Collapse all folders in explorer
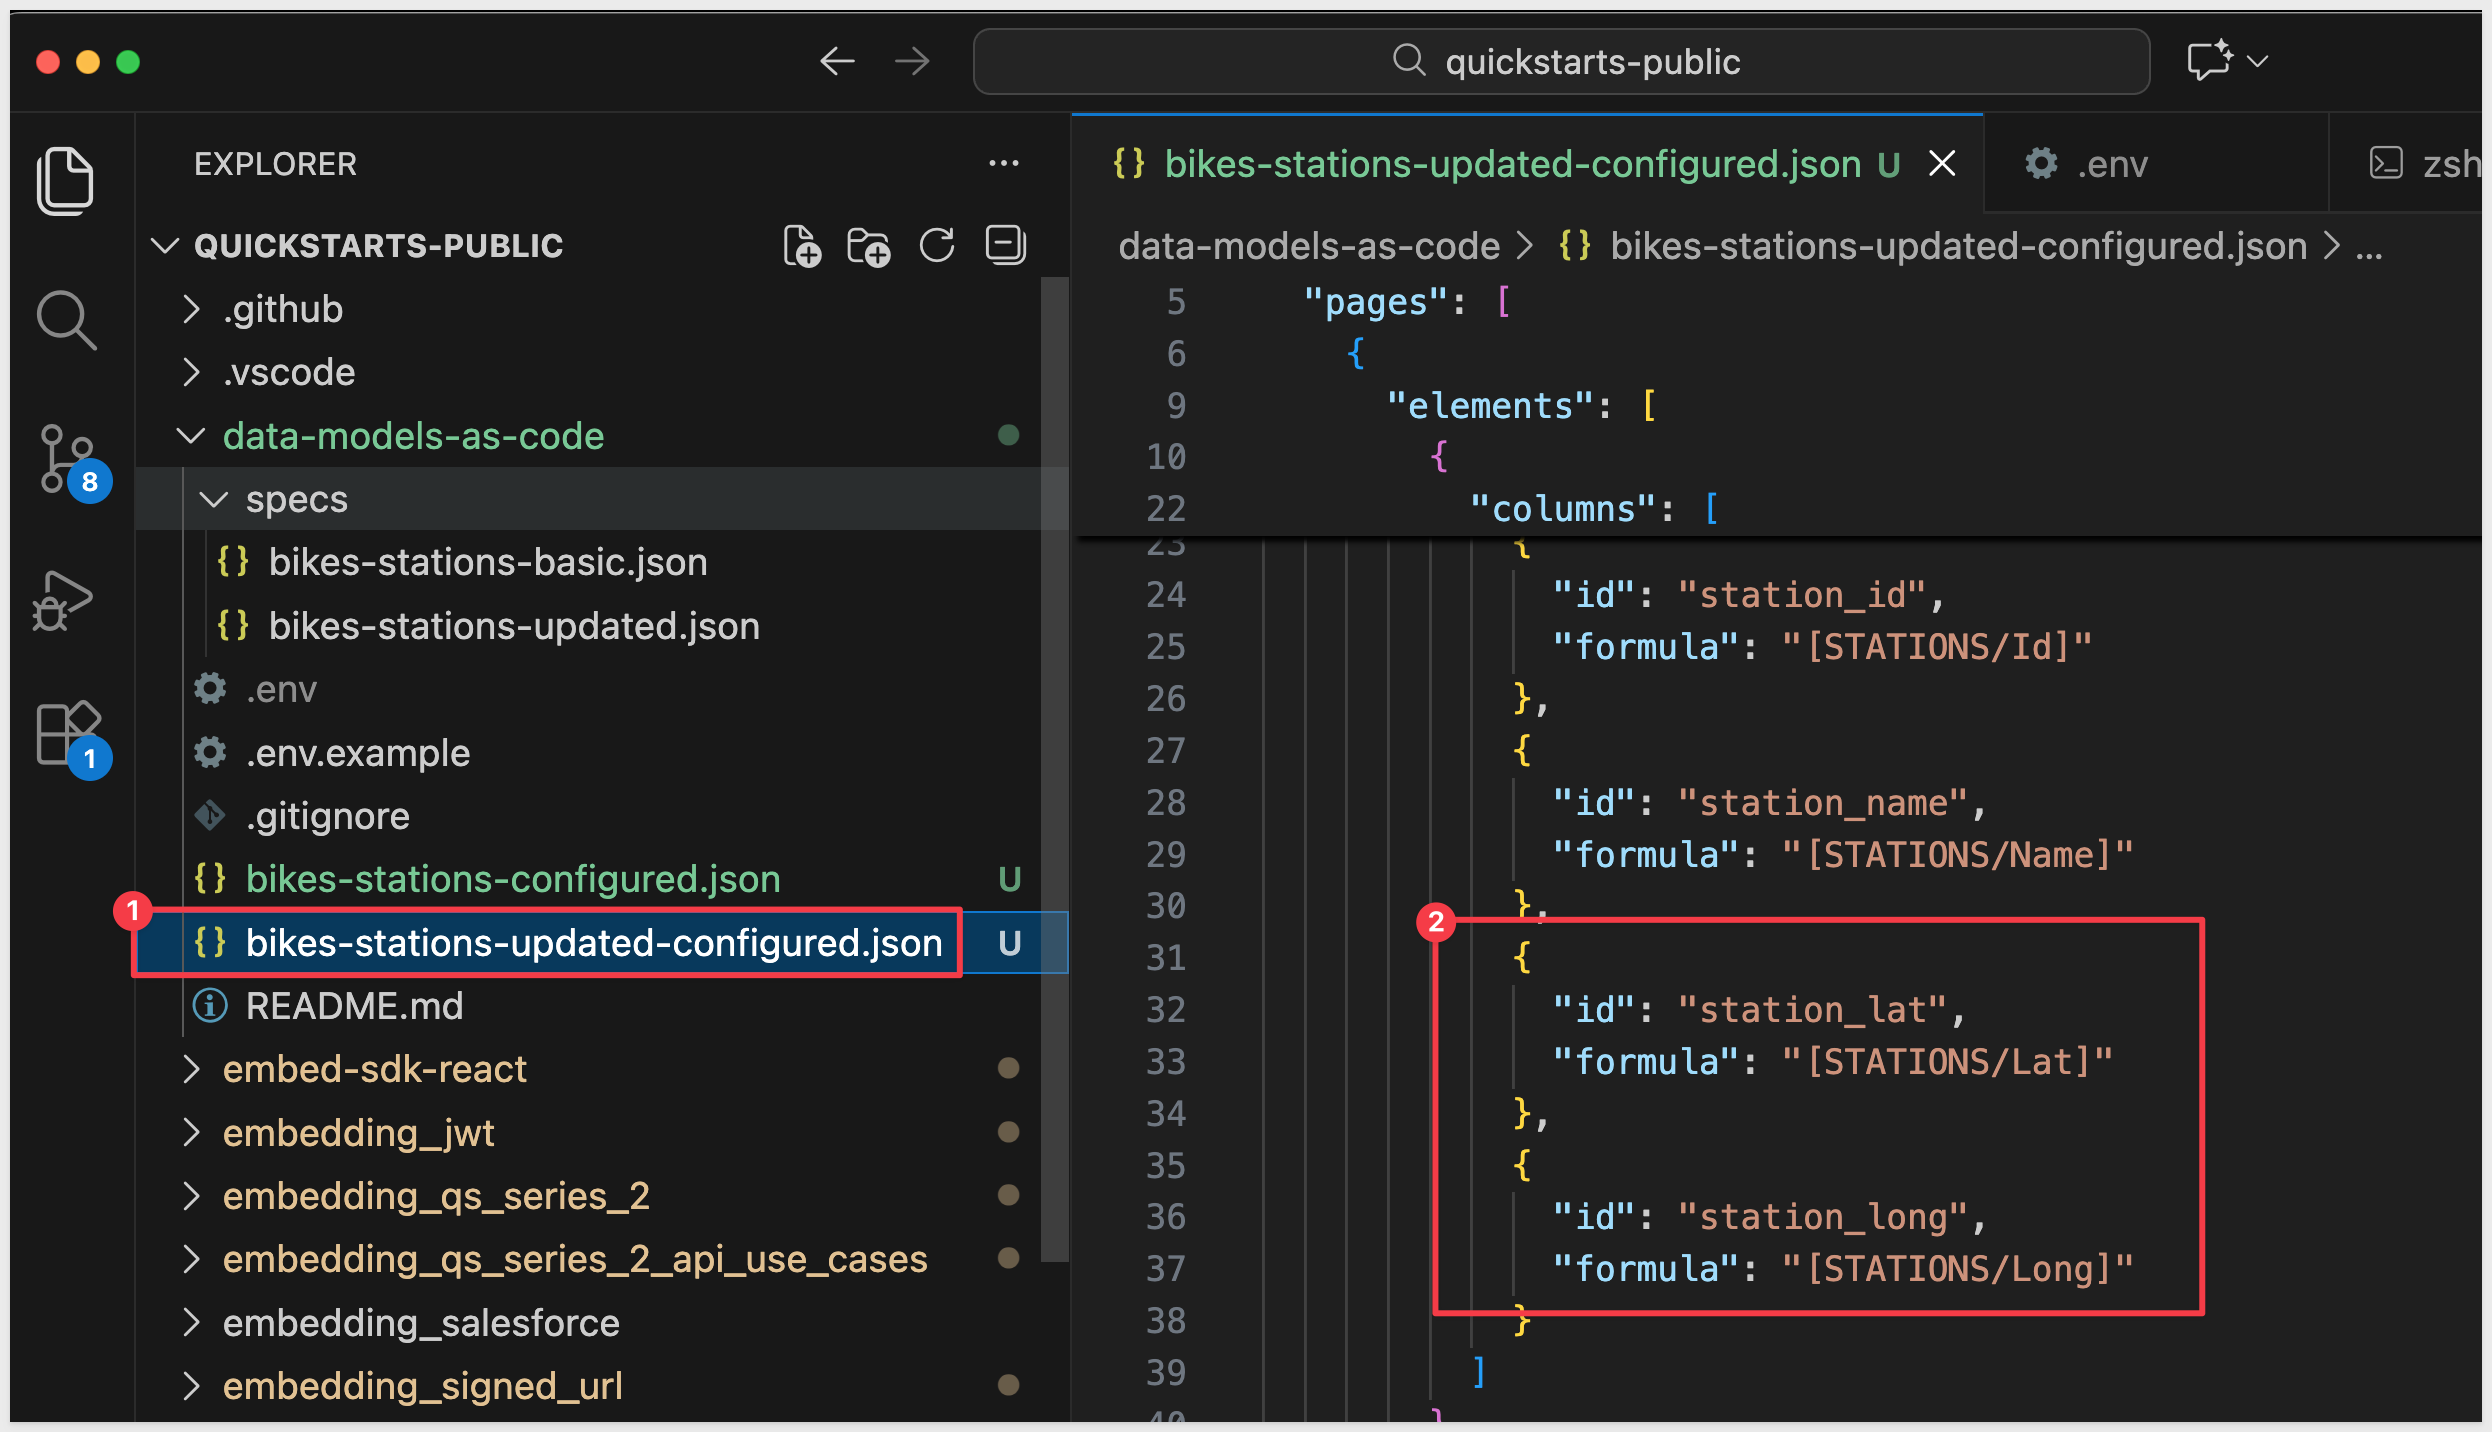The width and height of the screenshot is (2492, 1432). [x=1005, y=246]
